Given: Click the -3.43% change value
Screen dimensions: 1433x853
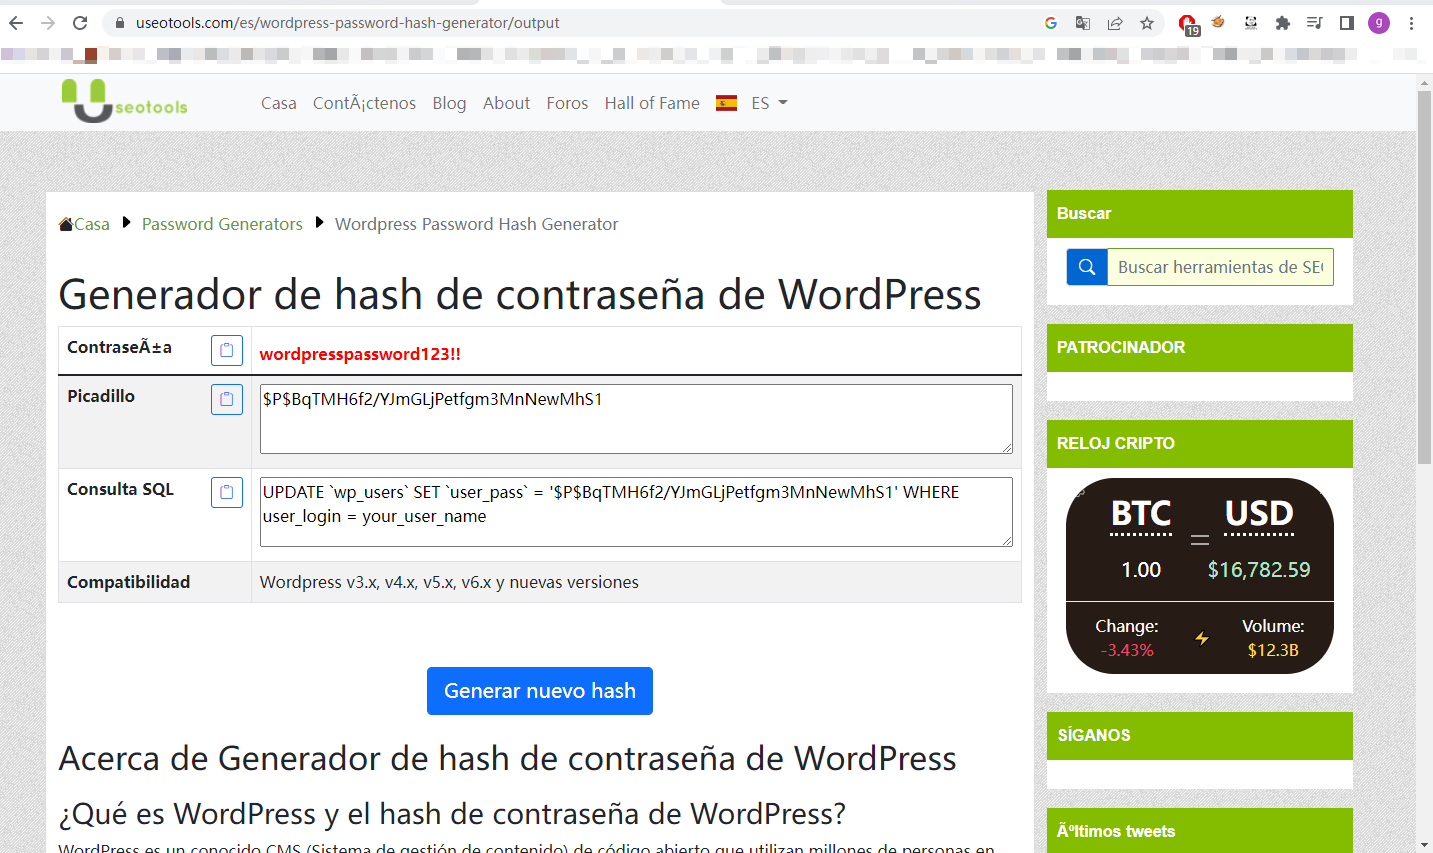Looking at the screenshot, I should point(1127,650).
